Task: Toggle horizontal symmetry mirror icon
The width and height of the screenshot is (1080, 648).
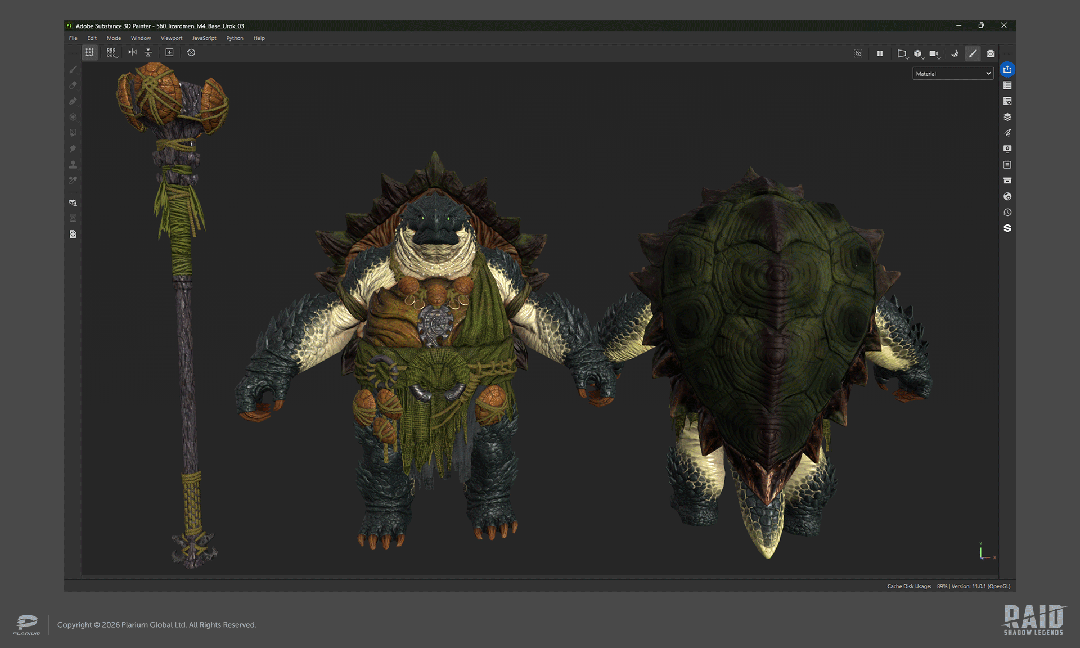Action: coord(132,52)
